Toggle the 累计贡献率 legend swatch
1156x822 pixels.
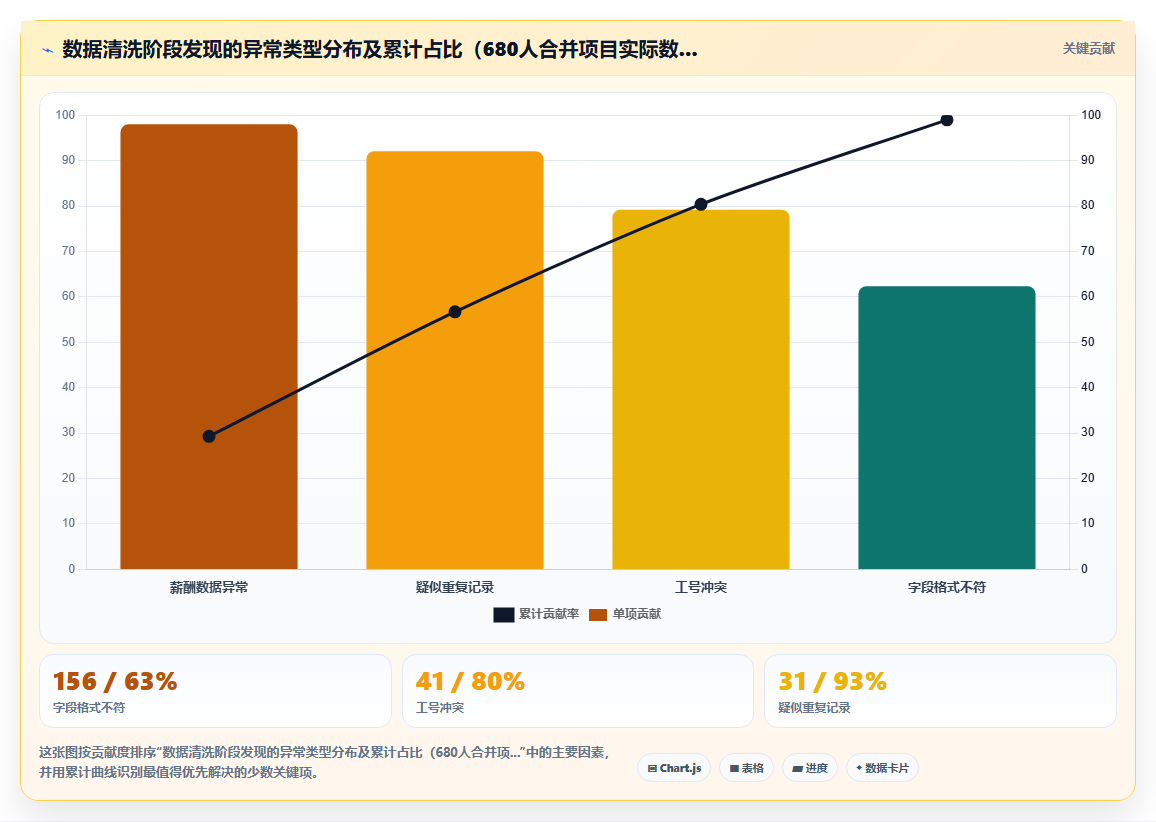[x=504, y=615]
